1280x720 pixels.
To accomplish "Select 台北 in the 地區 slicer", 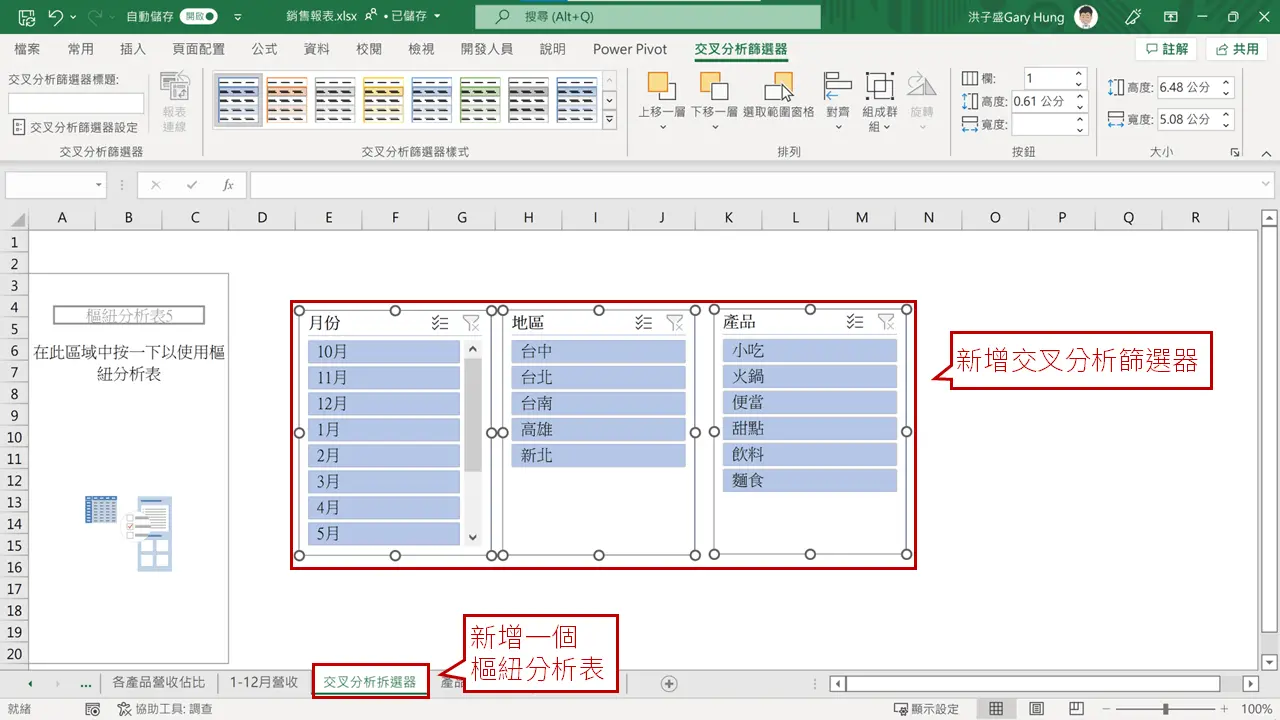I will click(598, 377).
